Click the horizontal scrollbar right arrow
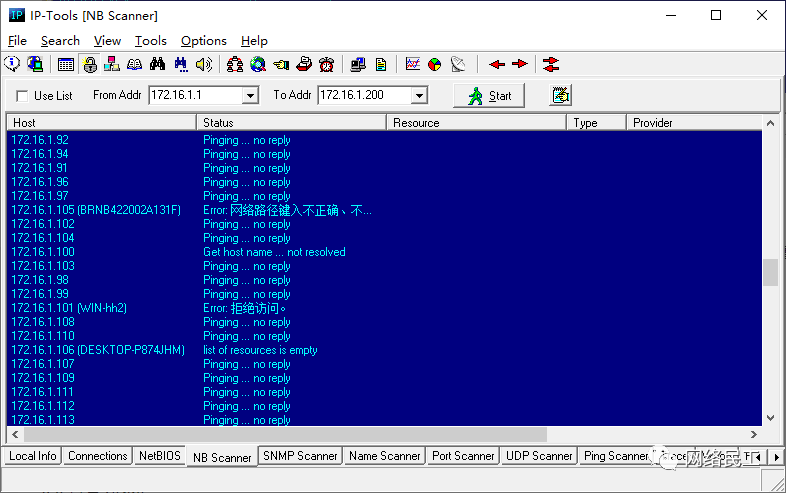The image size is (786, 493). click(753, 434)
